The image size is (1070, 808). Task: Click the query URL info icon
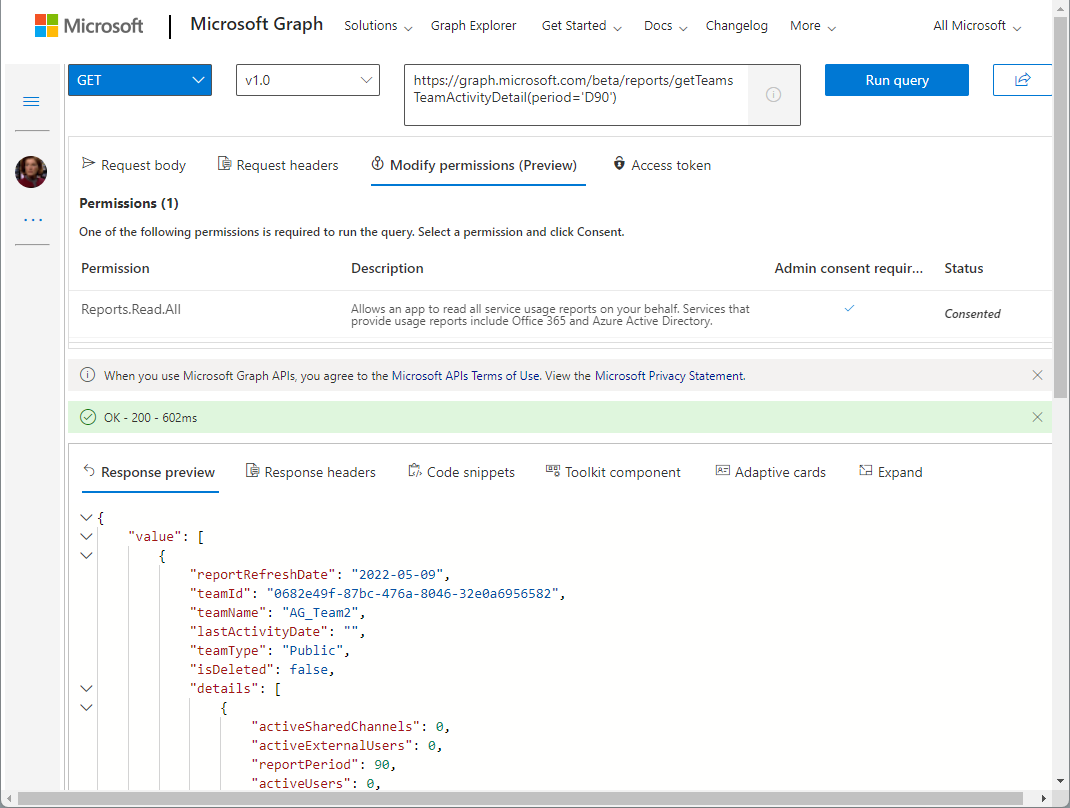[x=773, y=95]
